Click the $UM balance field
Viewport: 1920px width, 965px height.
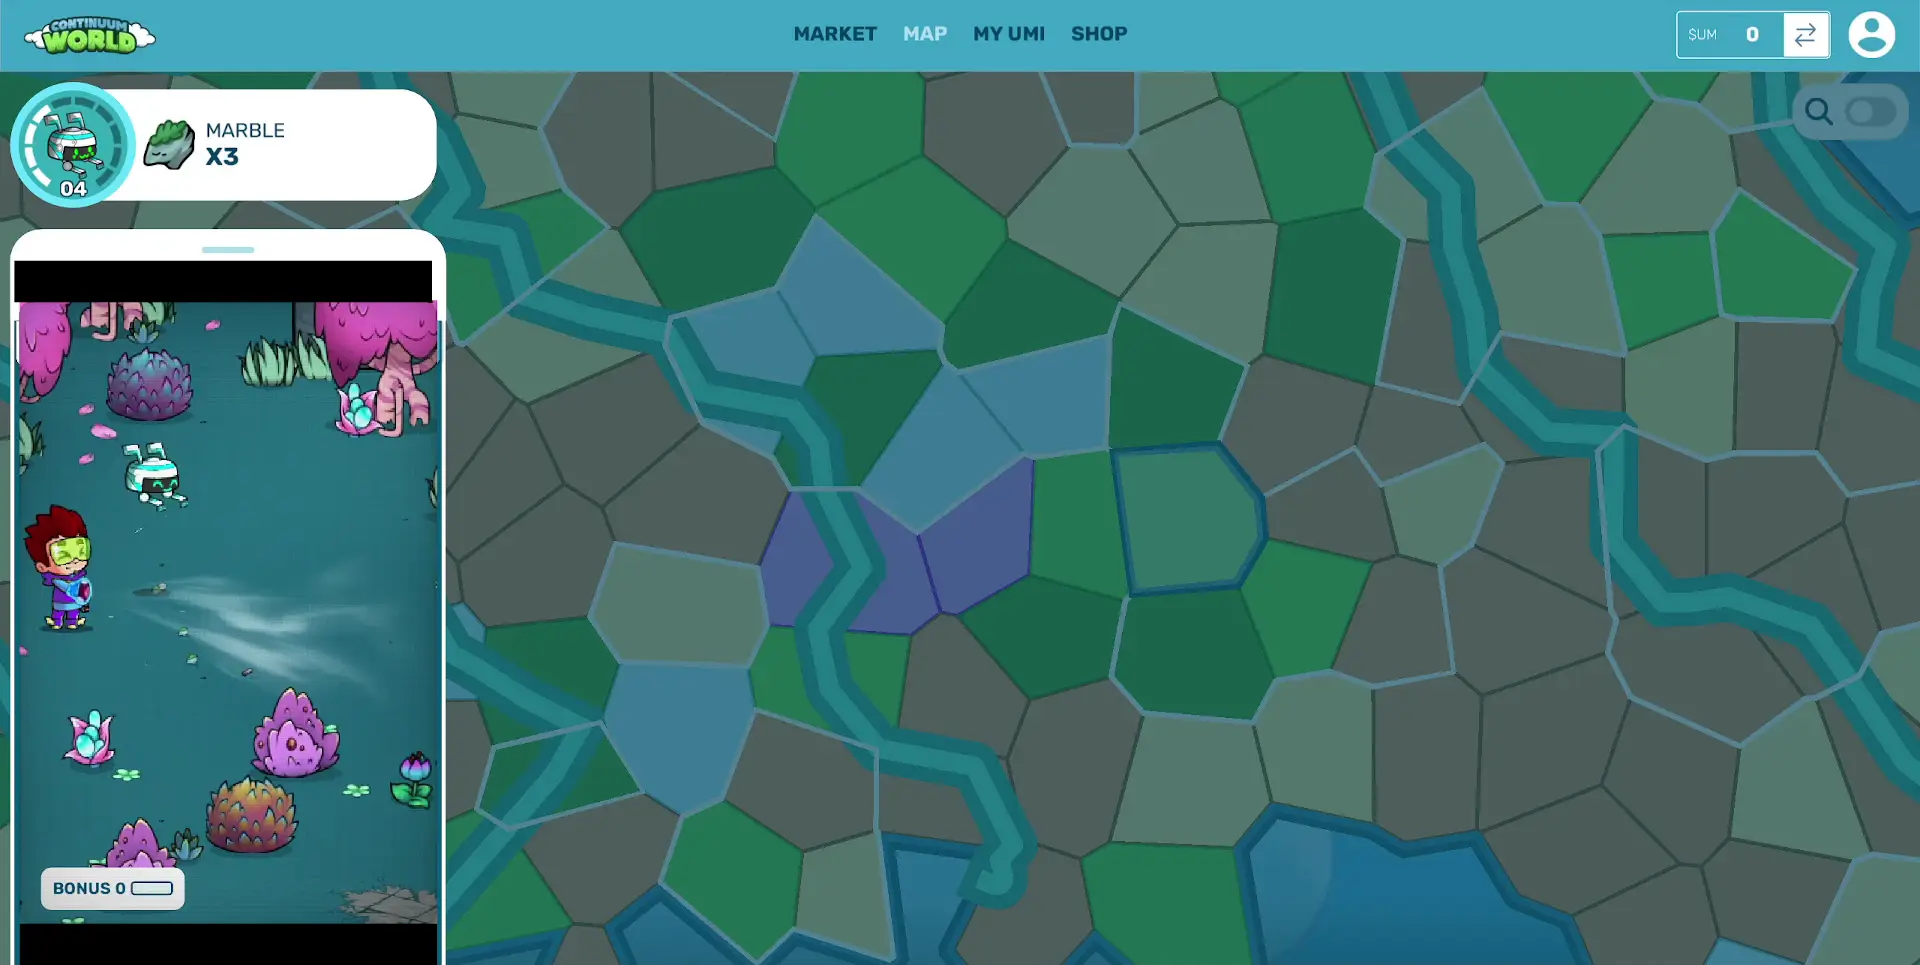pos(1730,34)
